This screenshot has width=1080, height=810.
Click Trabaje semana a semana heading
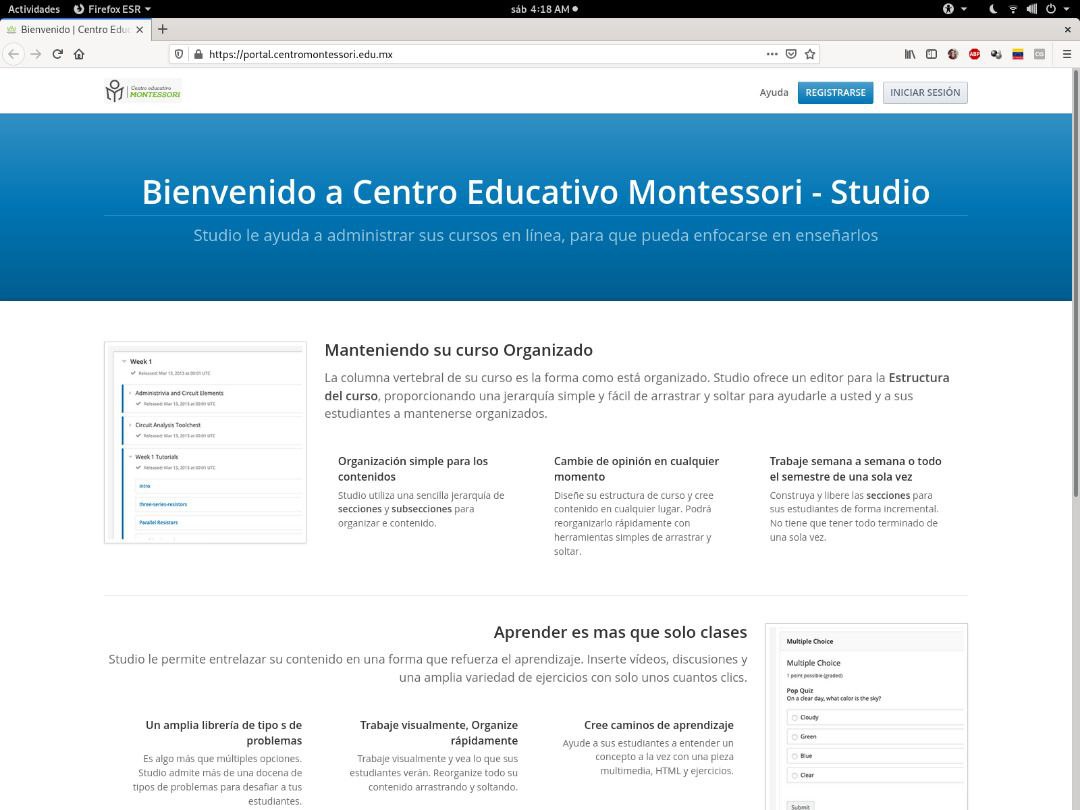tap(855, 469)
